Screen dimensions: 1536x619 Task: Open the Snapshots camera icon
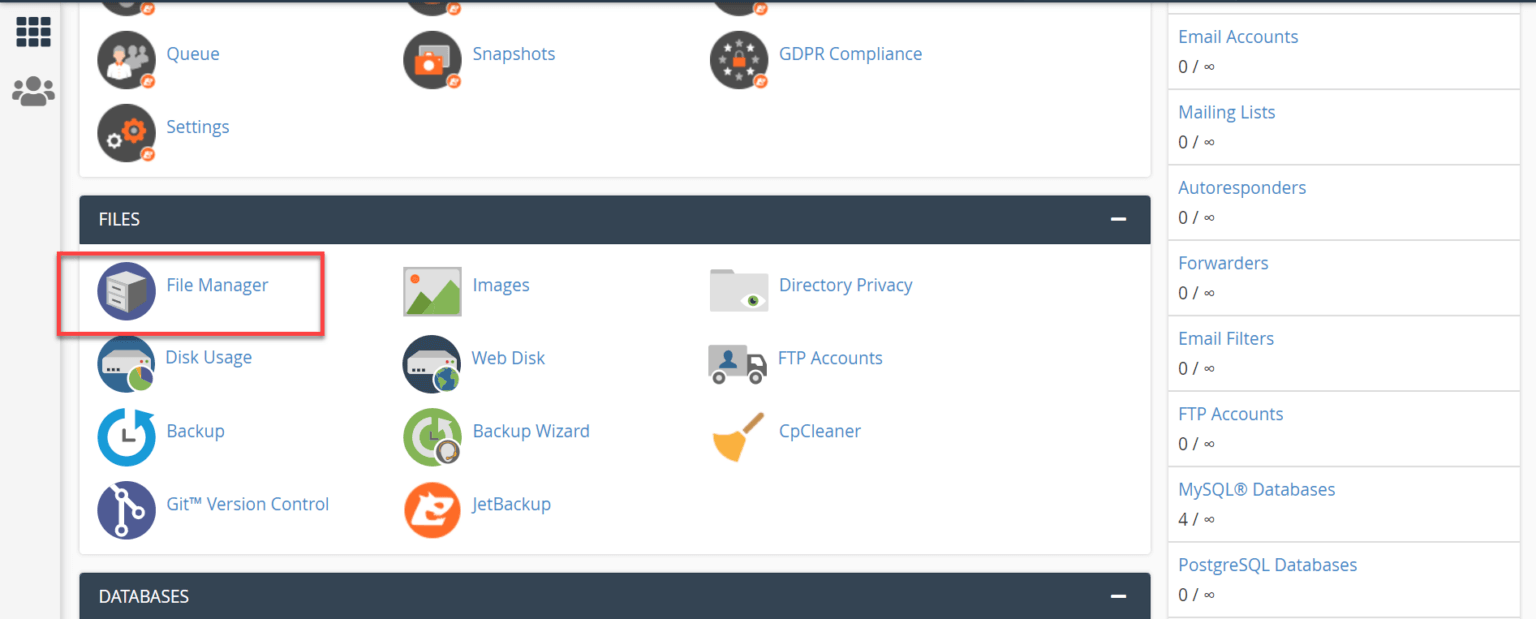click(x=432, y=60)
